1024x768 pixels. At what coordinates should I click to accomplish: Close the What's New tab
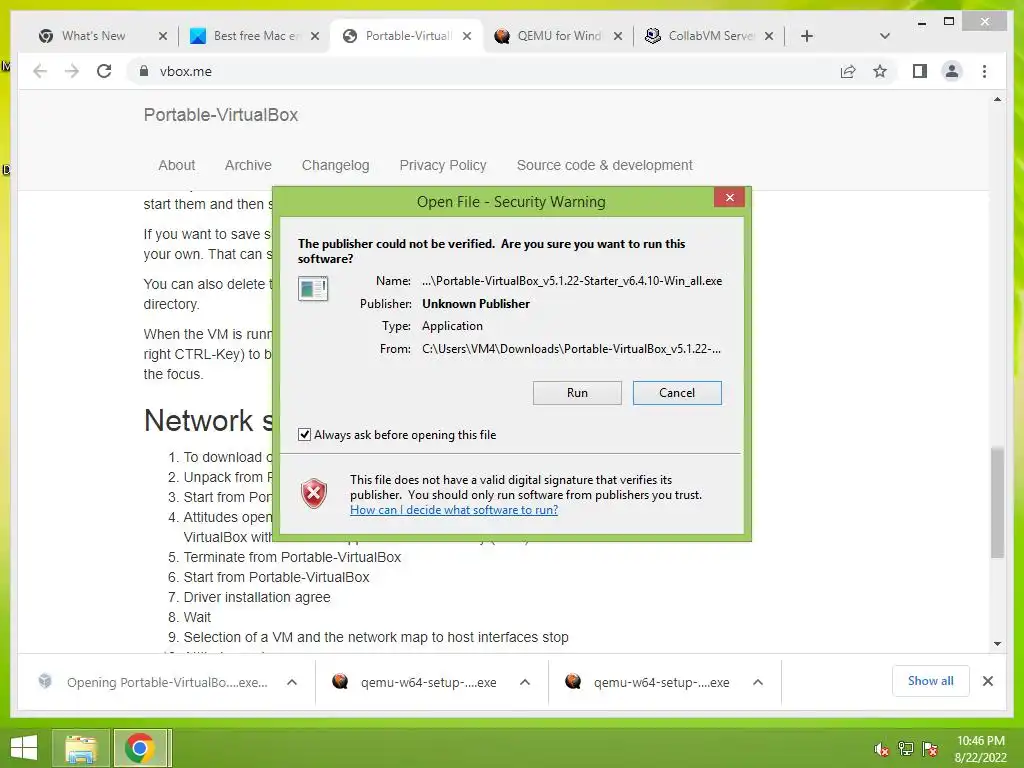coord(163,37)
